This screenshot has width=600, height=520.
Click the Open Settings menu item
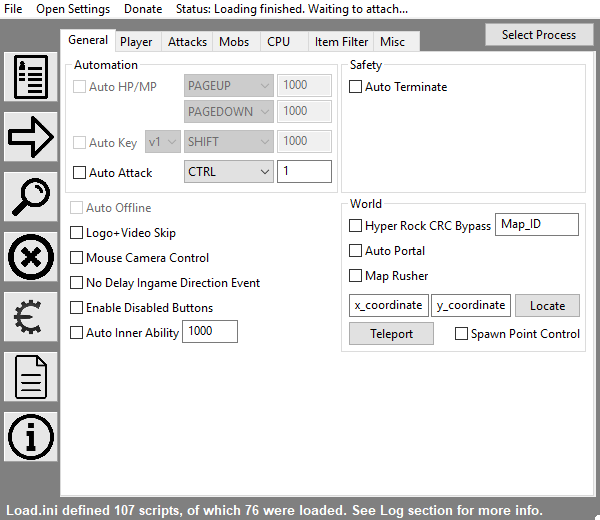[73, 8]
